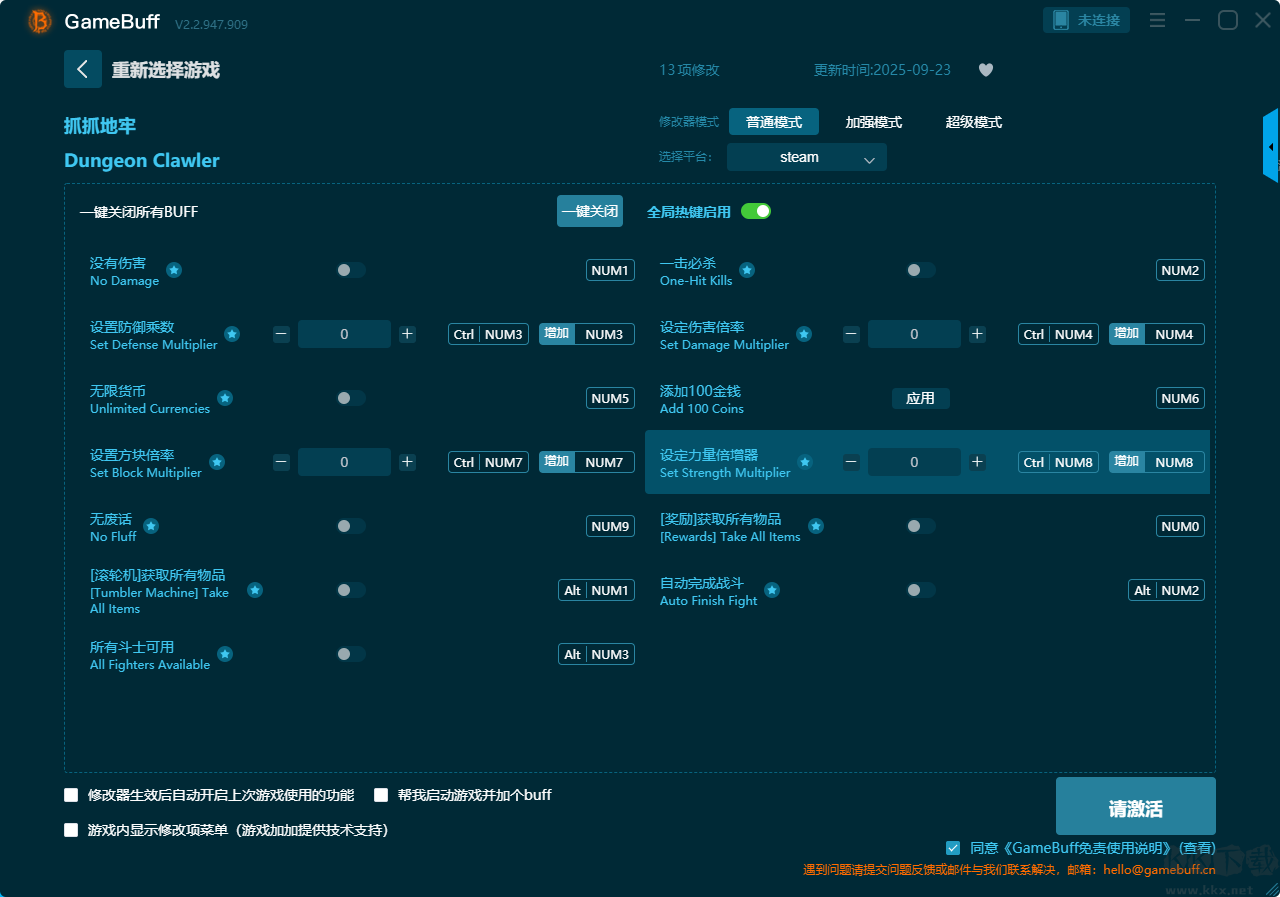Open the steam platform dropdown
This screenshot has width=1280, height=897.
pyautogui.click(x=806, y=157)
